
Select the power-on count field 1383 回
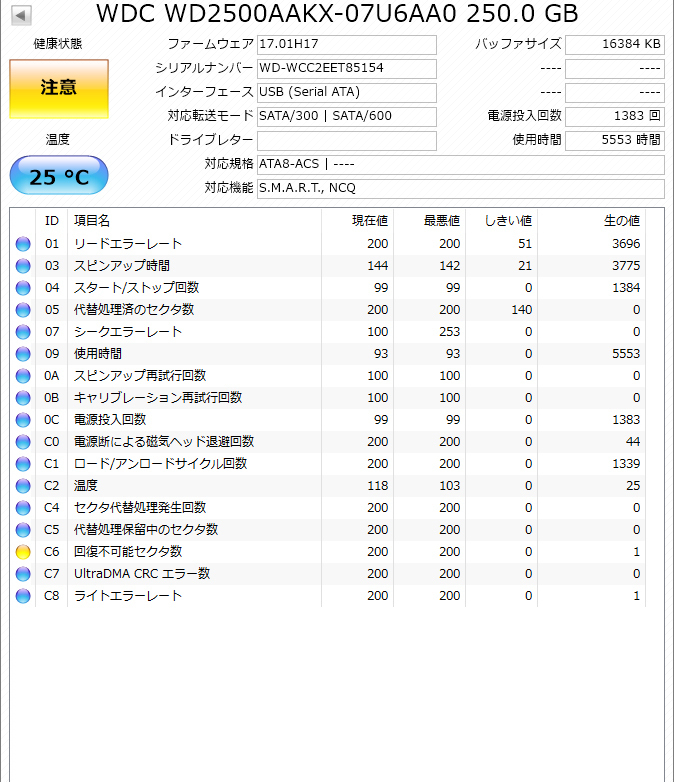pos(615,116)
